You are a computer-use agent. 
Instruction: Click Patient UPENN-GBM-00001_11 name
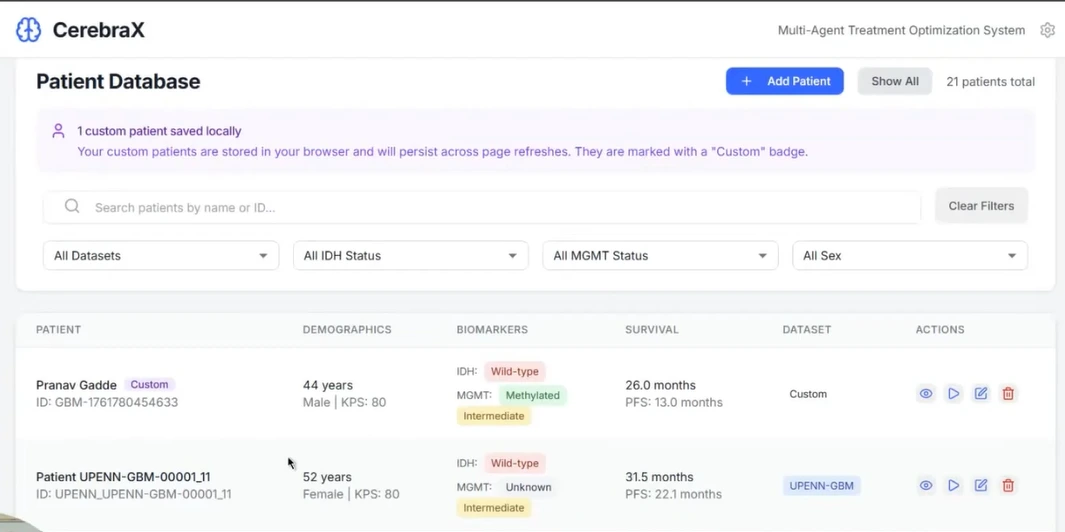click(123, 477)
